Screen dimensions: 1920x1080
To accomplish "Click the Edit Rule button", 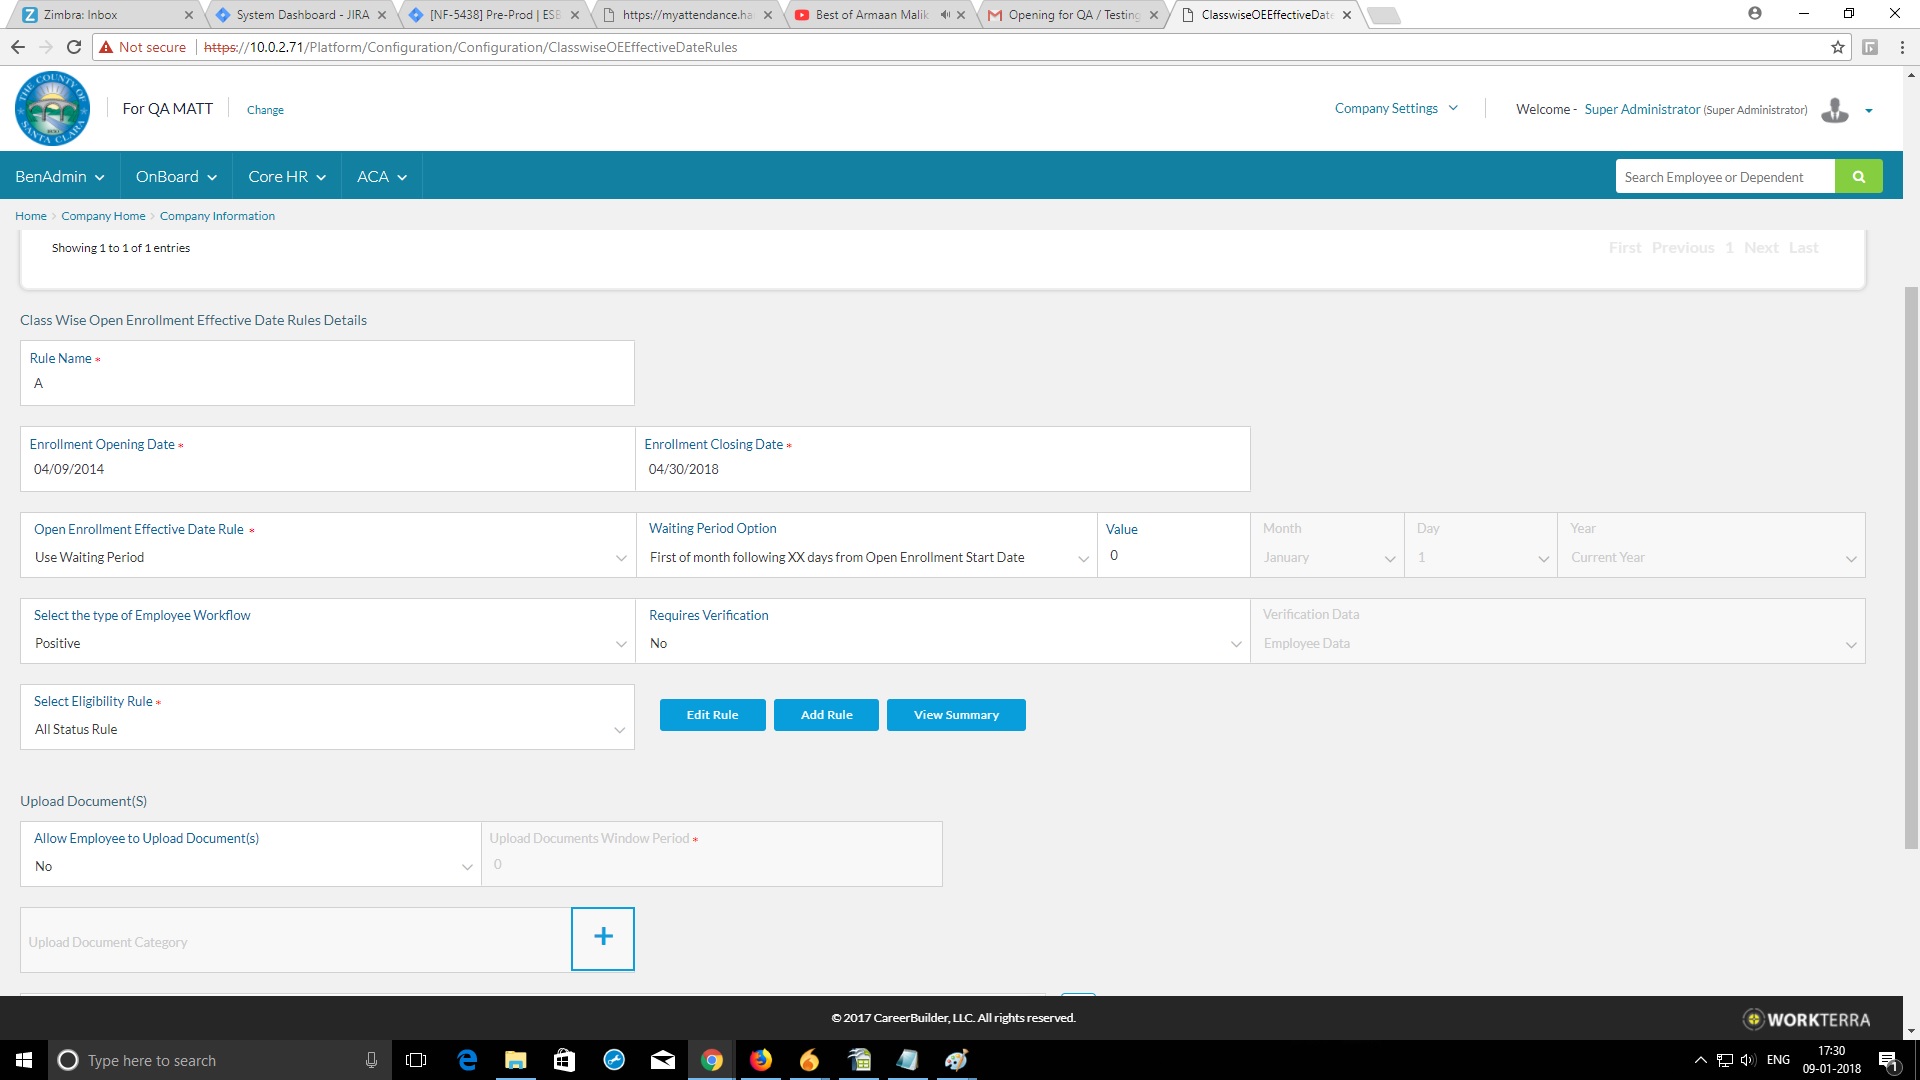I will click(x=712, y=715).
